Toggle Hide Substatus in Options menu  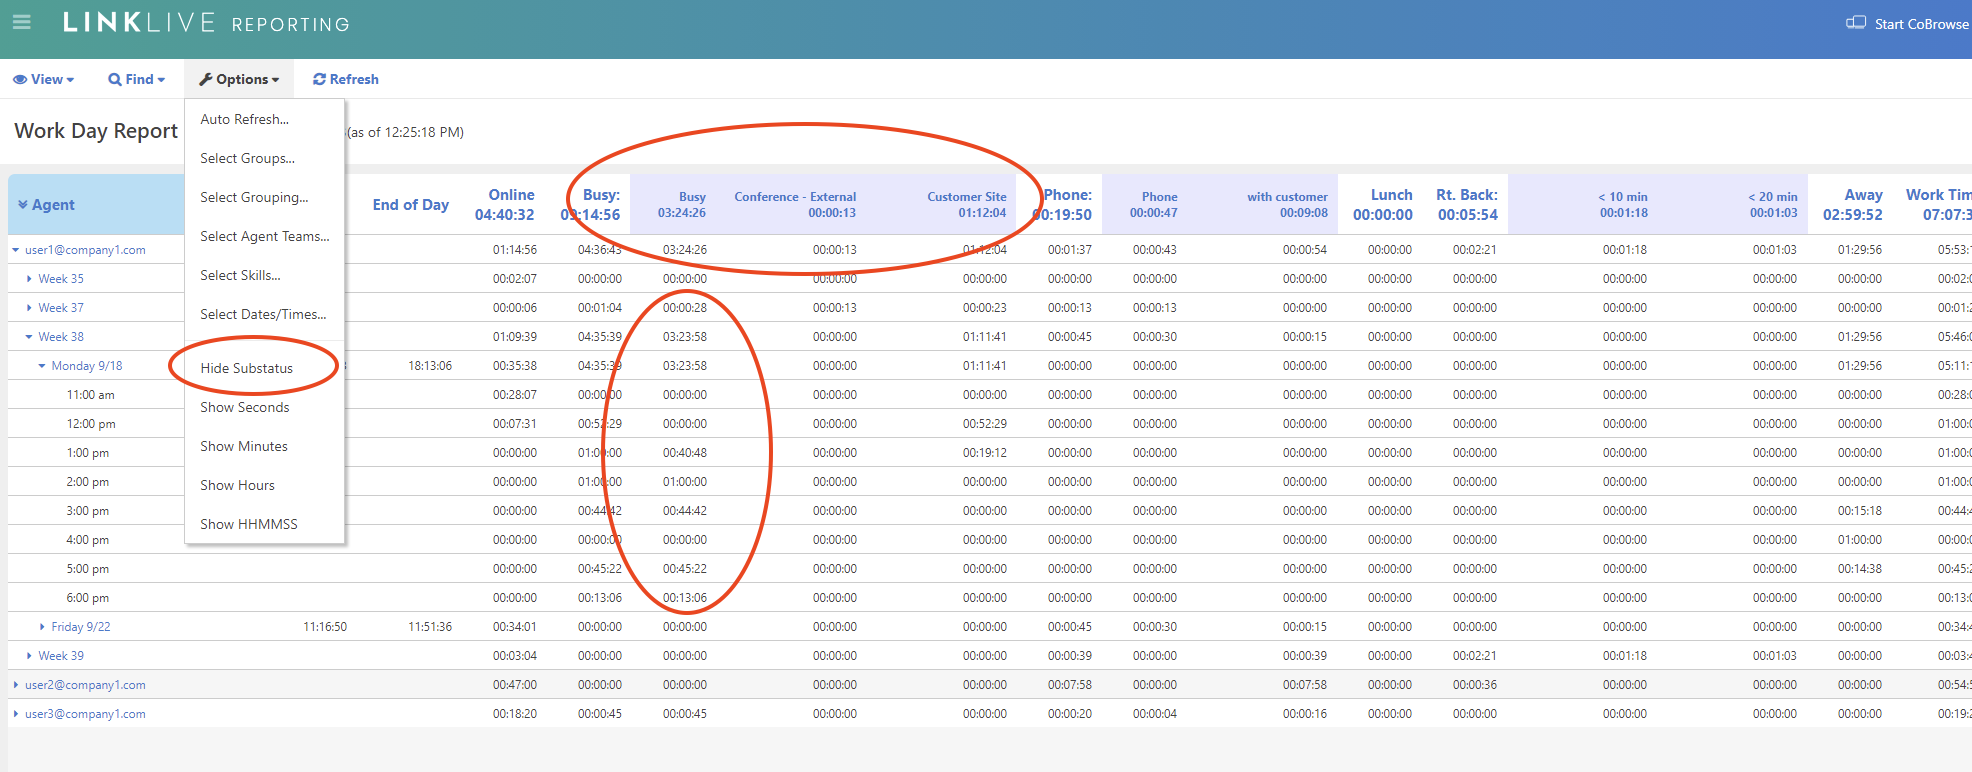point(246,368)
